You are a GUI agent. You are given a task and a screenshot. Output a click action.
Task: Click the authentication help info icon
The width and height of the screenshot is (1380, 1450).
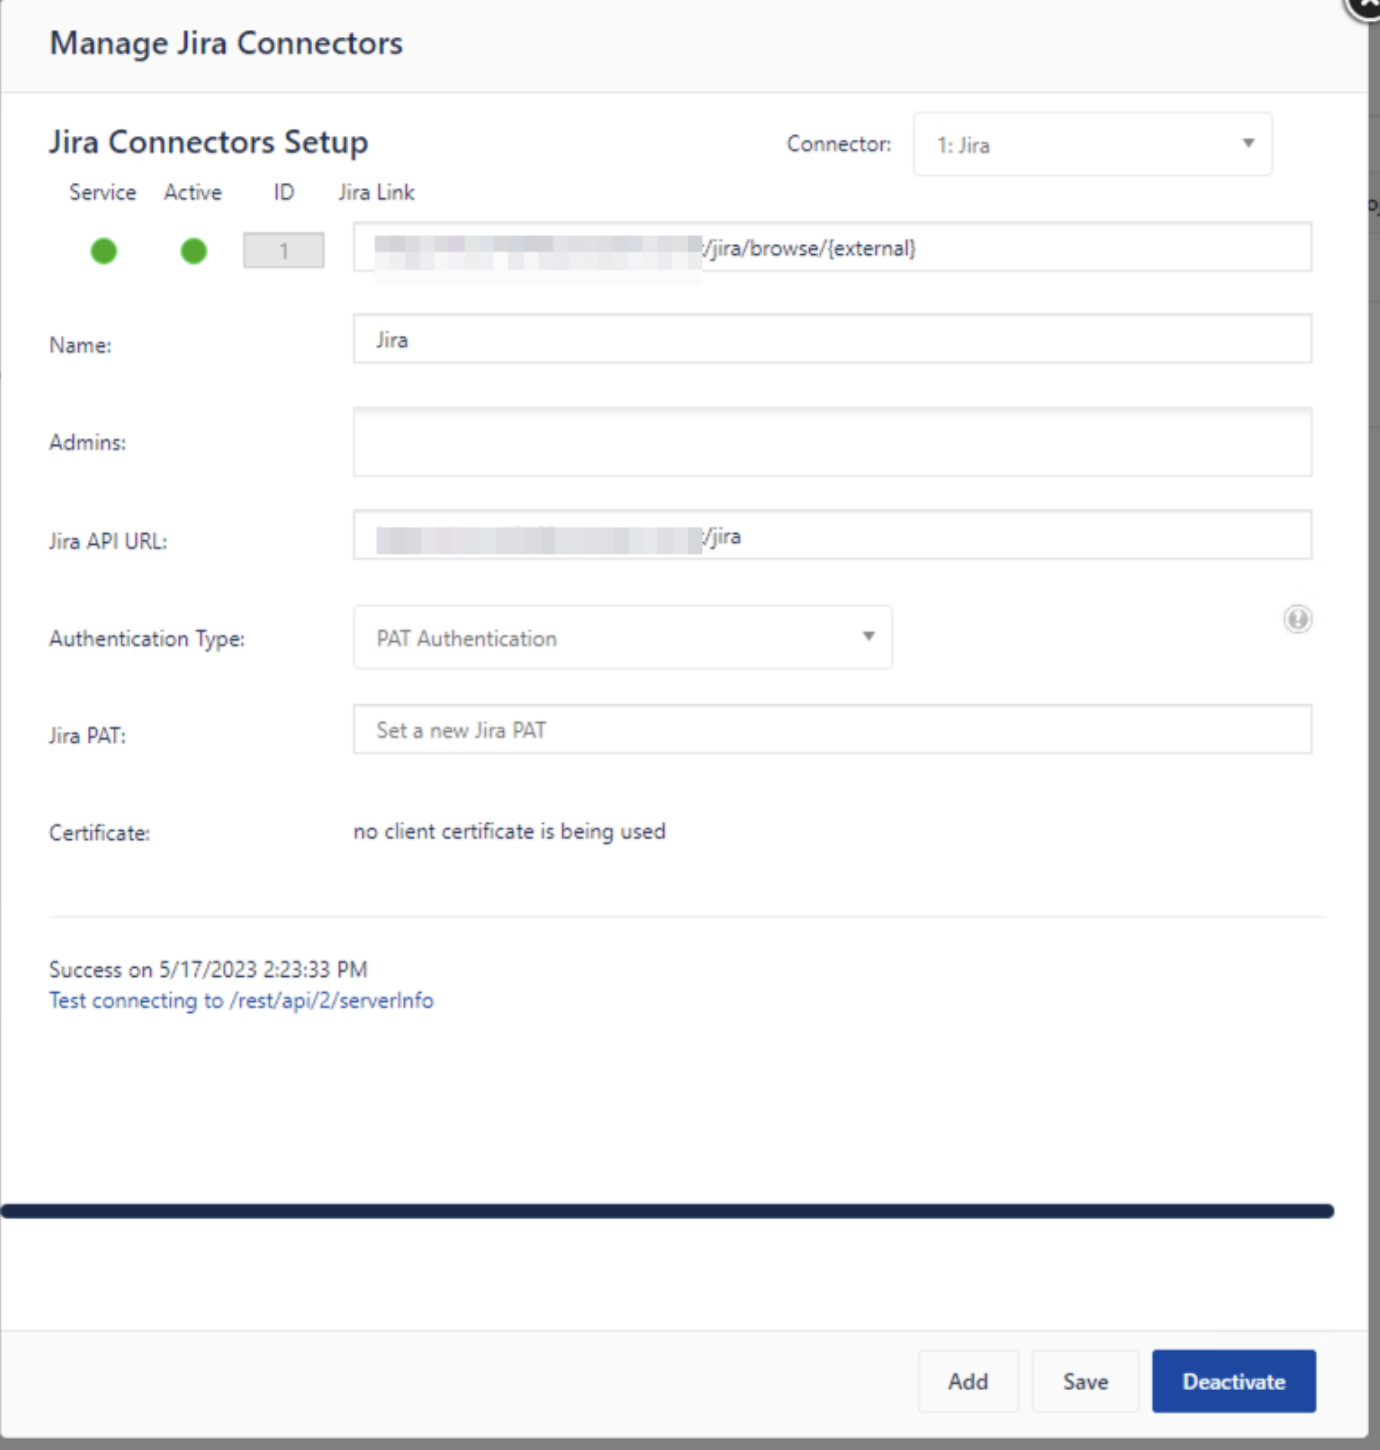coord(1298,620)
